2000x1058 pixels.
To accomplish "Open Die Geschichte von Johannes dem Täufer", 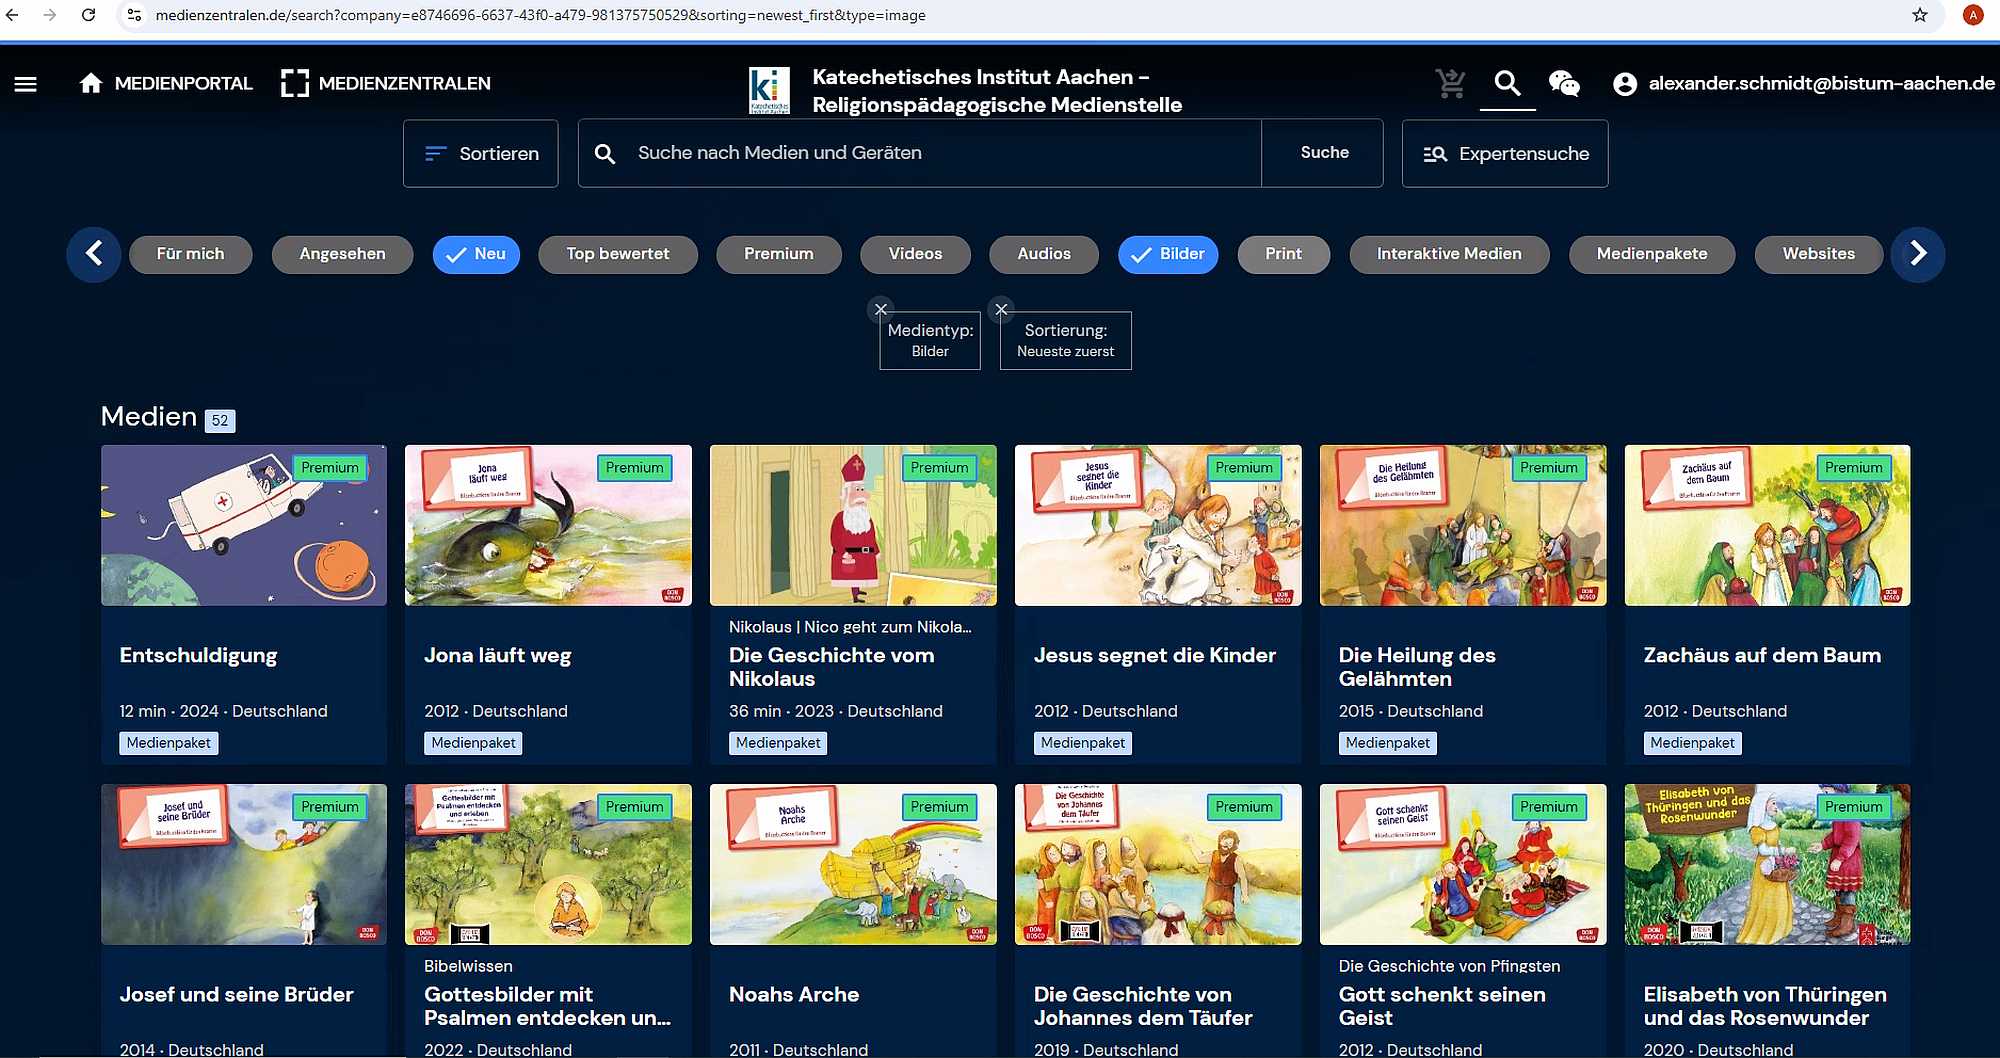I will coord(1143,1006).
